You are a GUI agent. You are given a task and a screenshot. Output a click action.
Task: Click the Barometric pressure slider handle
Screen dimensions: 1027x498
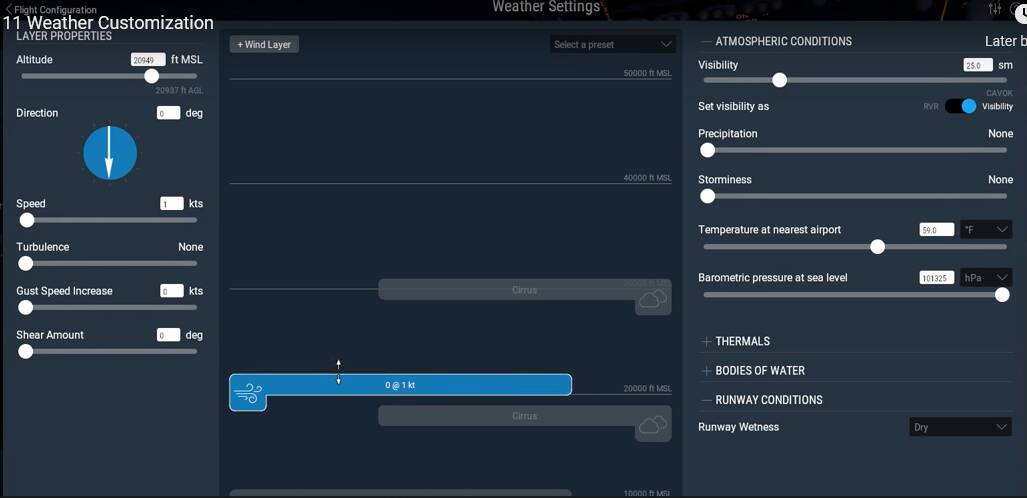(1002, 295)
